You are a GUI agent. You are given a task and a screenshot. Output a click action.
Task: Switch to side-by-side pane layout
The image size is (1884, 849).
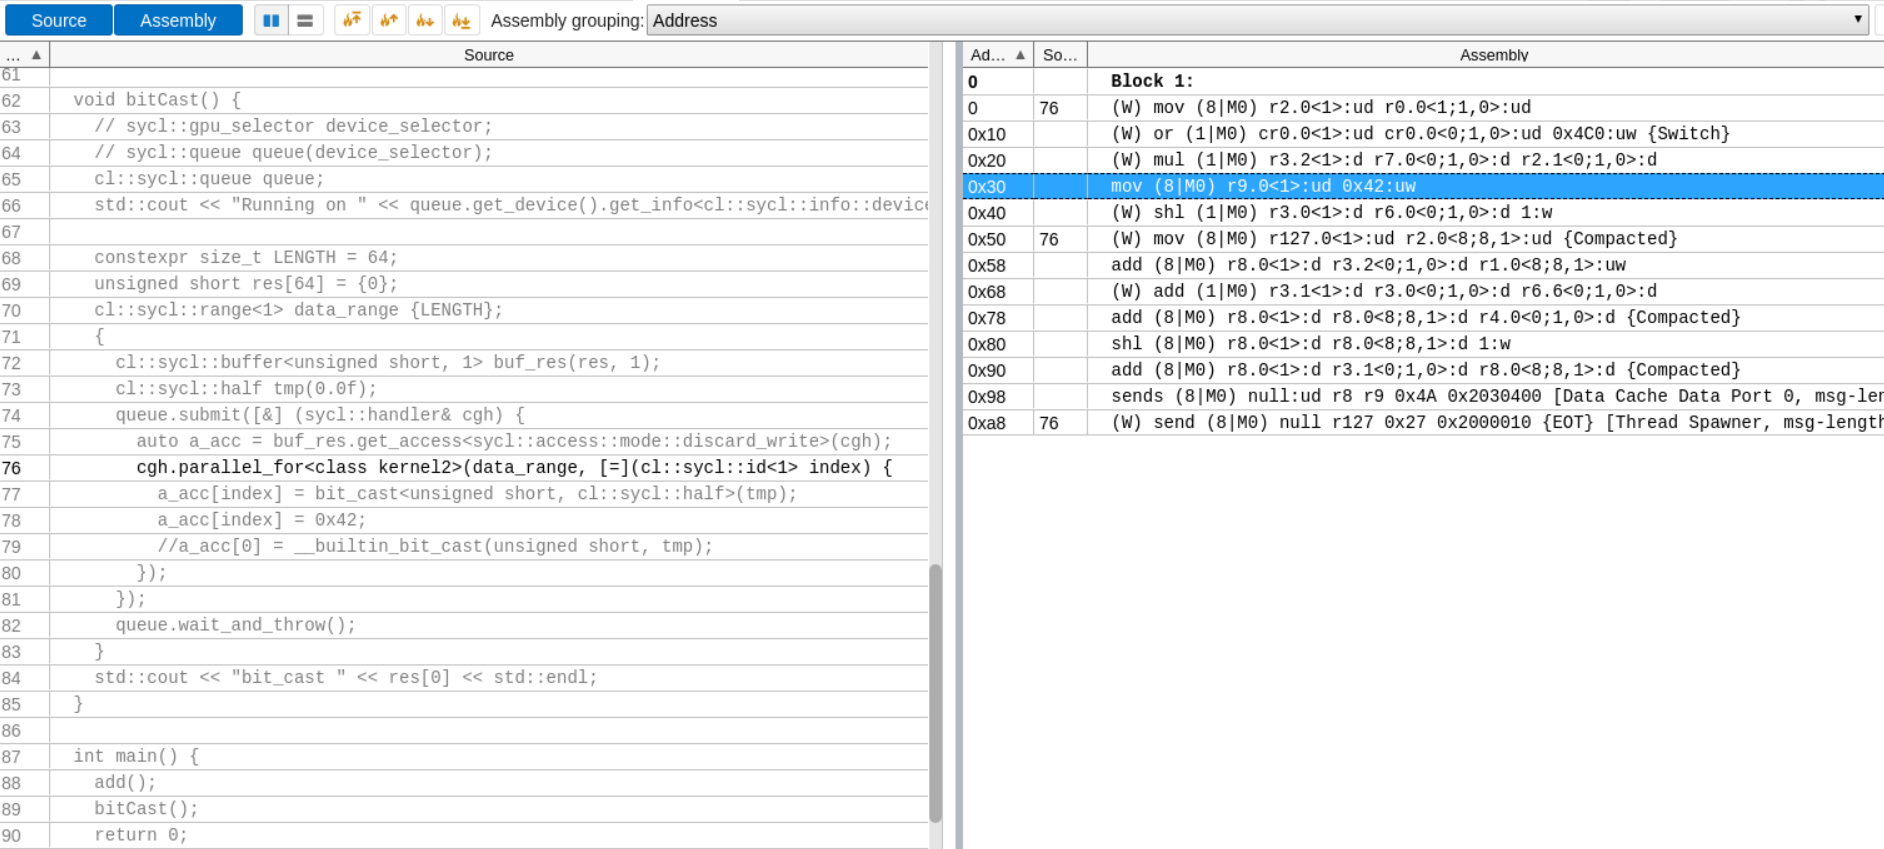point(271,20)
